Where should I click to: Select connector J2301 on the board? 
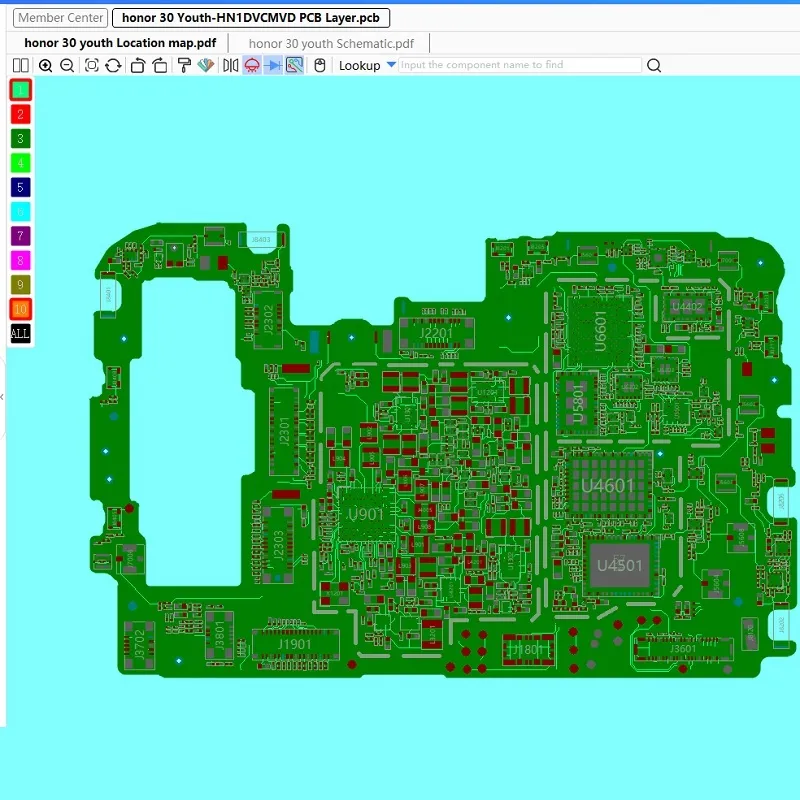coord(284,431)
